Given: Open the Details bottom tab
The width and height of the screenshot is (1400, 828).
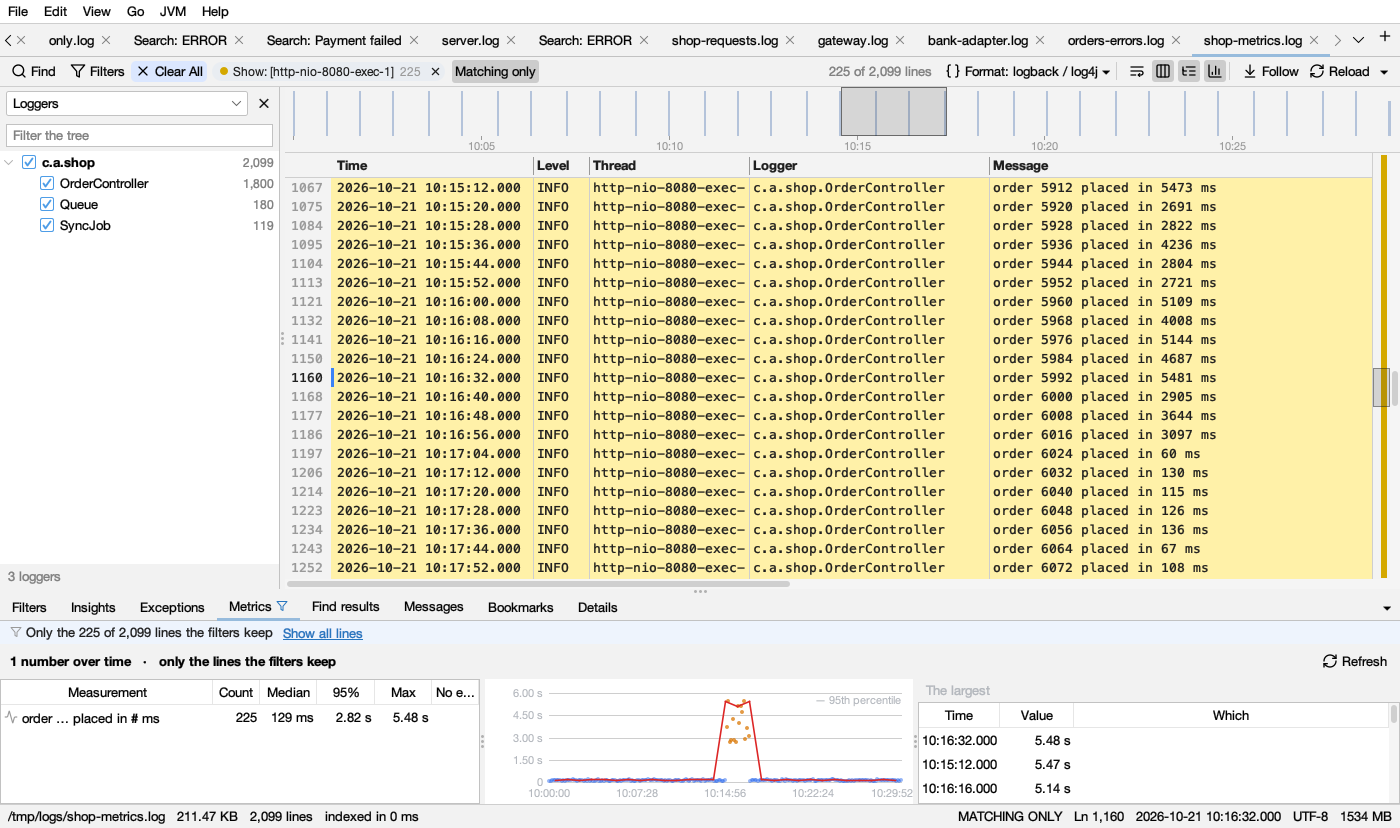Looking at the screenshot, I should (597, 607).
